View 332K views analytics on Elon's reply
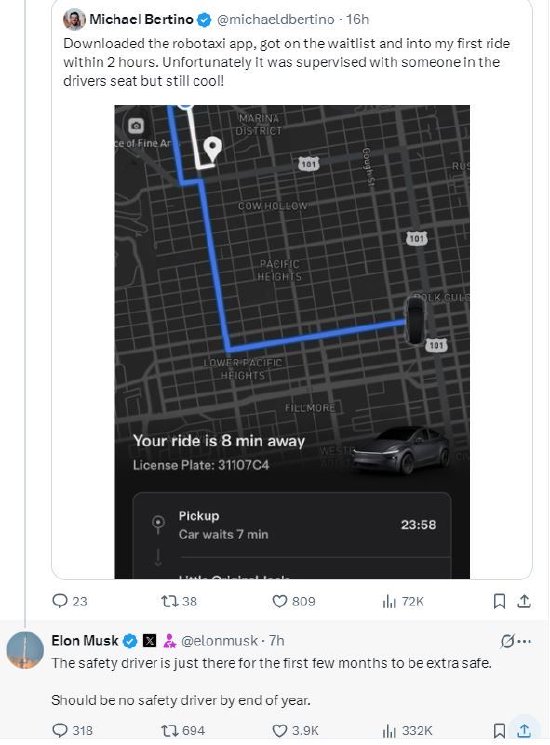This screenshot has width=550, height=745. tap(408, 730)
